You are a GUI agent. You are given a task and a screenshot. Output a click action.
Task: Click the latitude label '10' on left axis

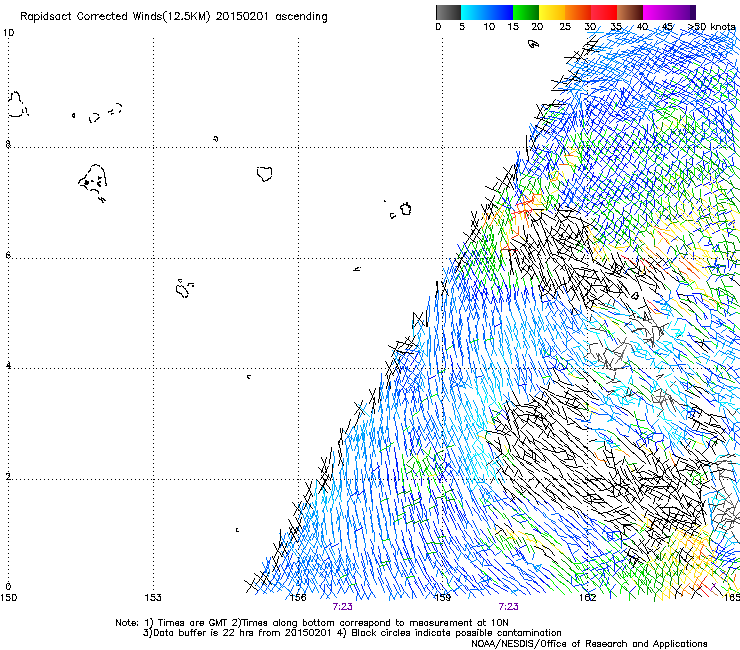coord(8,33)
